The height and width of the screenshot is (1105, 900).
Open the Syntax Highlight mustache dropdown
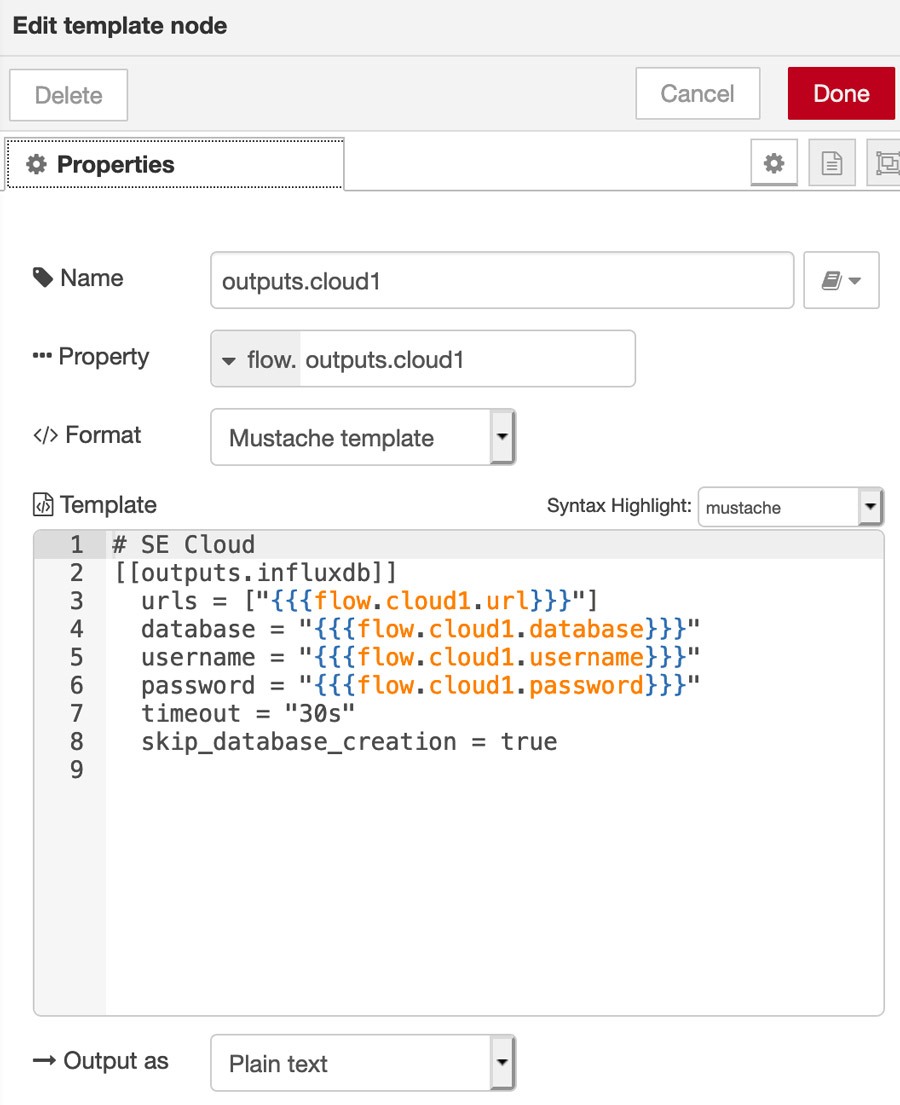pyautogui.click(x=790, y=507)
